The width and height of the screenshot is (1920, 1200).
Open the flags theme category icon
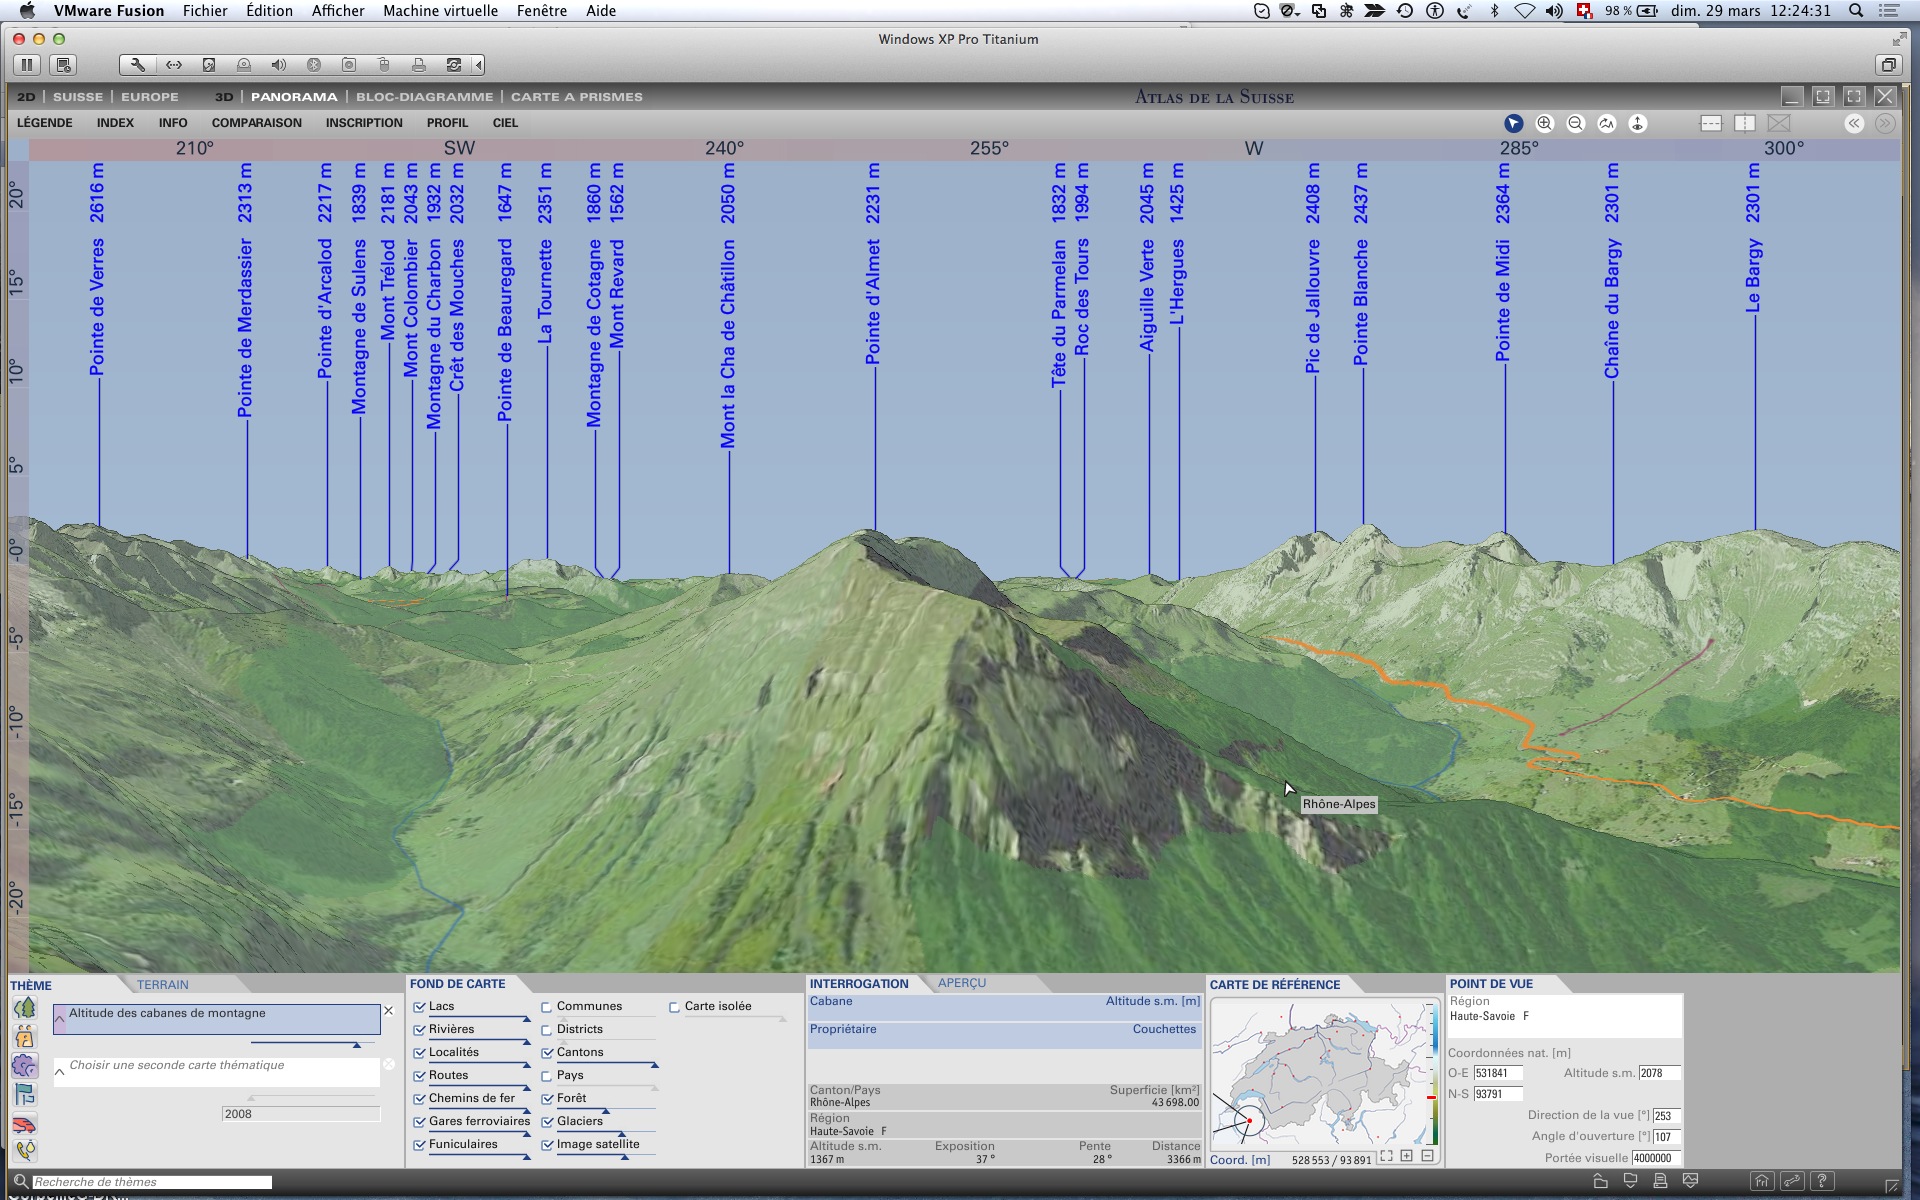[x=25, y=1095]
